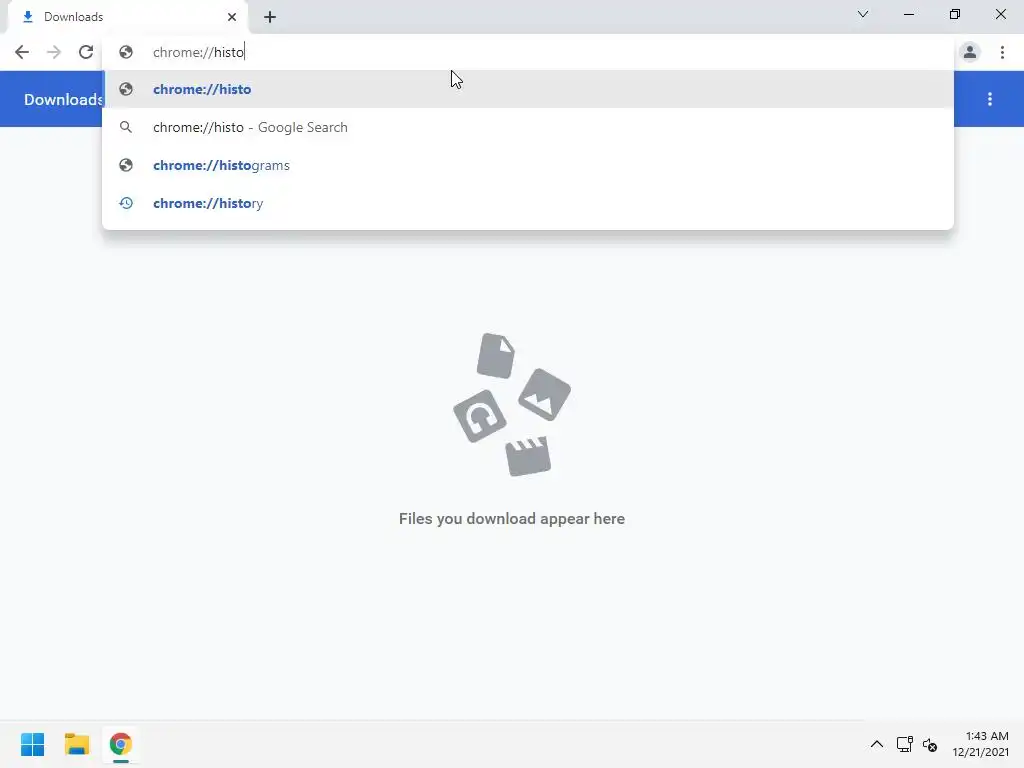Open a new tab with the plus button
Image resolution: width=1024 pixels, height=768 pixels.
coord(270,17)
